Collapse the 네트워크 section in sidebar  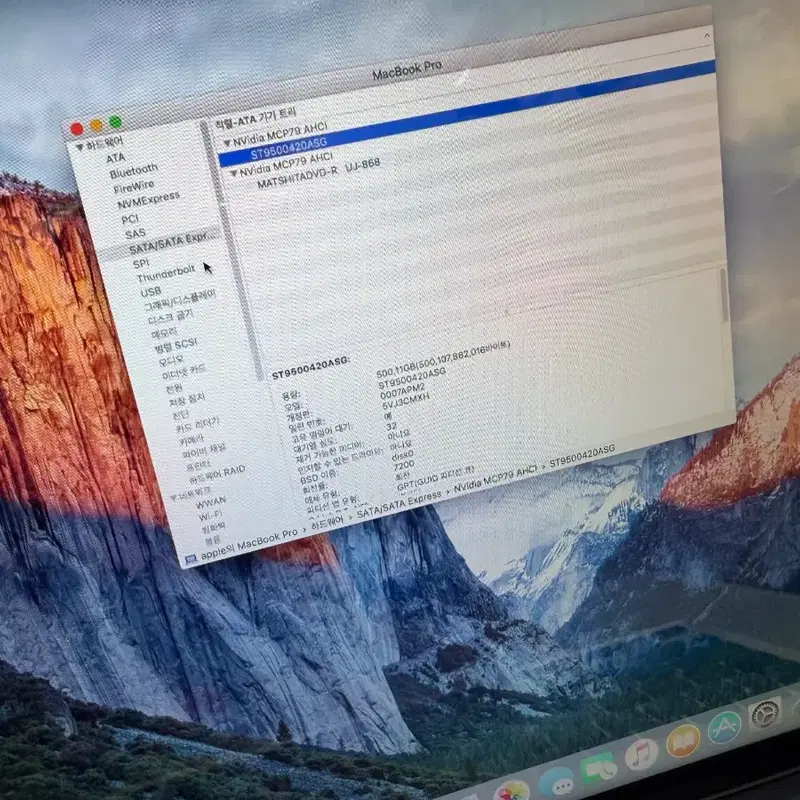click(173, 497)
